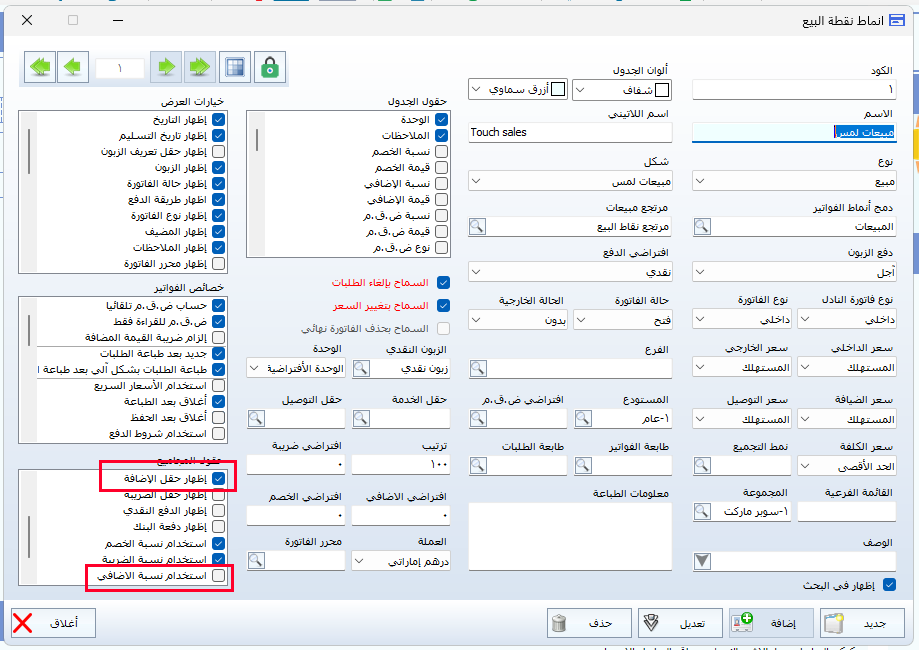919x650 pixels.
Task: Enable the استخدام نسبة الاضافي checkbox
Action: click(x=219, y=577)
